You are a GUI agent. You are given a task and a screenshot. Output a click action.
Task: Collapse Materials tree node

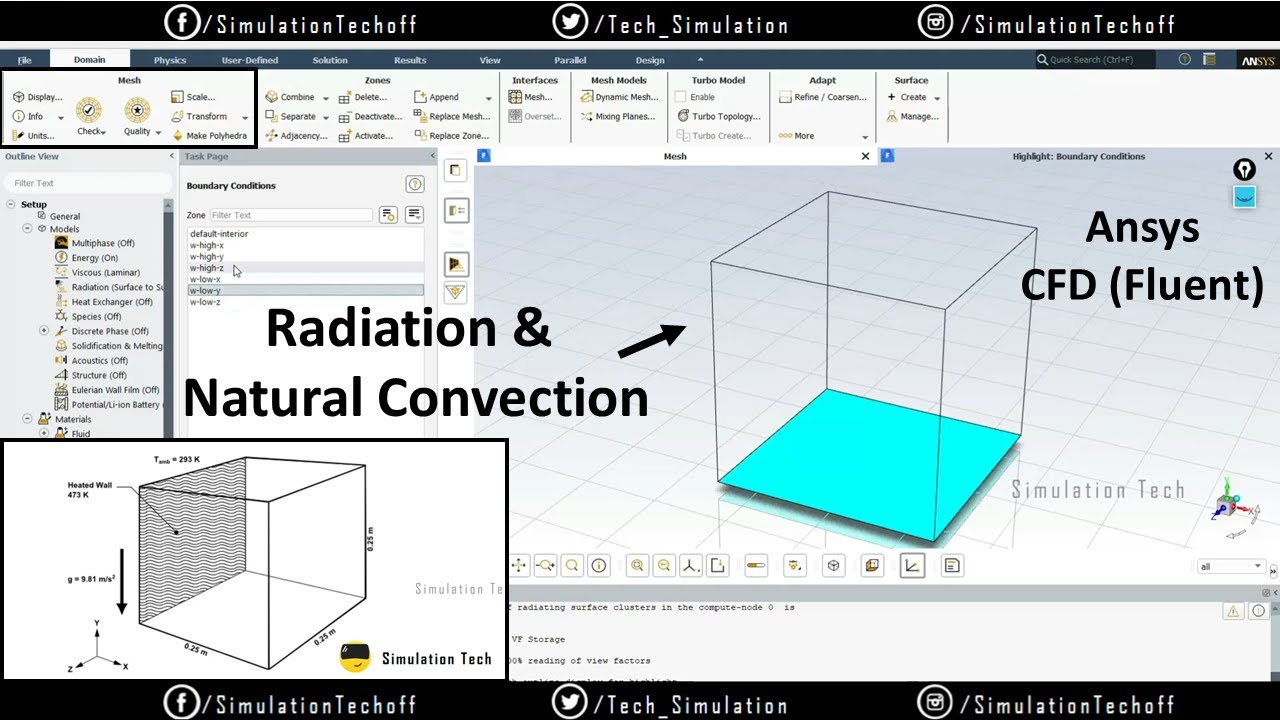[x=28, y=419]
